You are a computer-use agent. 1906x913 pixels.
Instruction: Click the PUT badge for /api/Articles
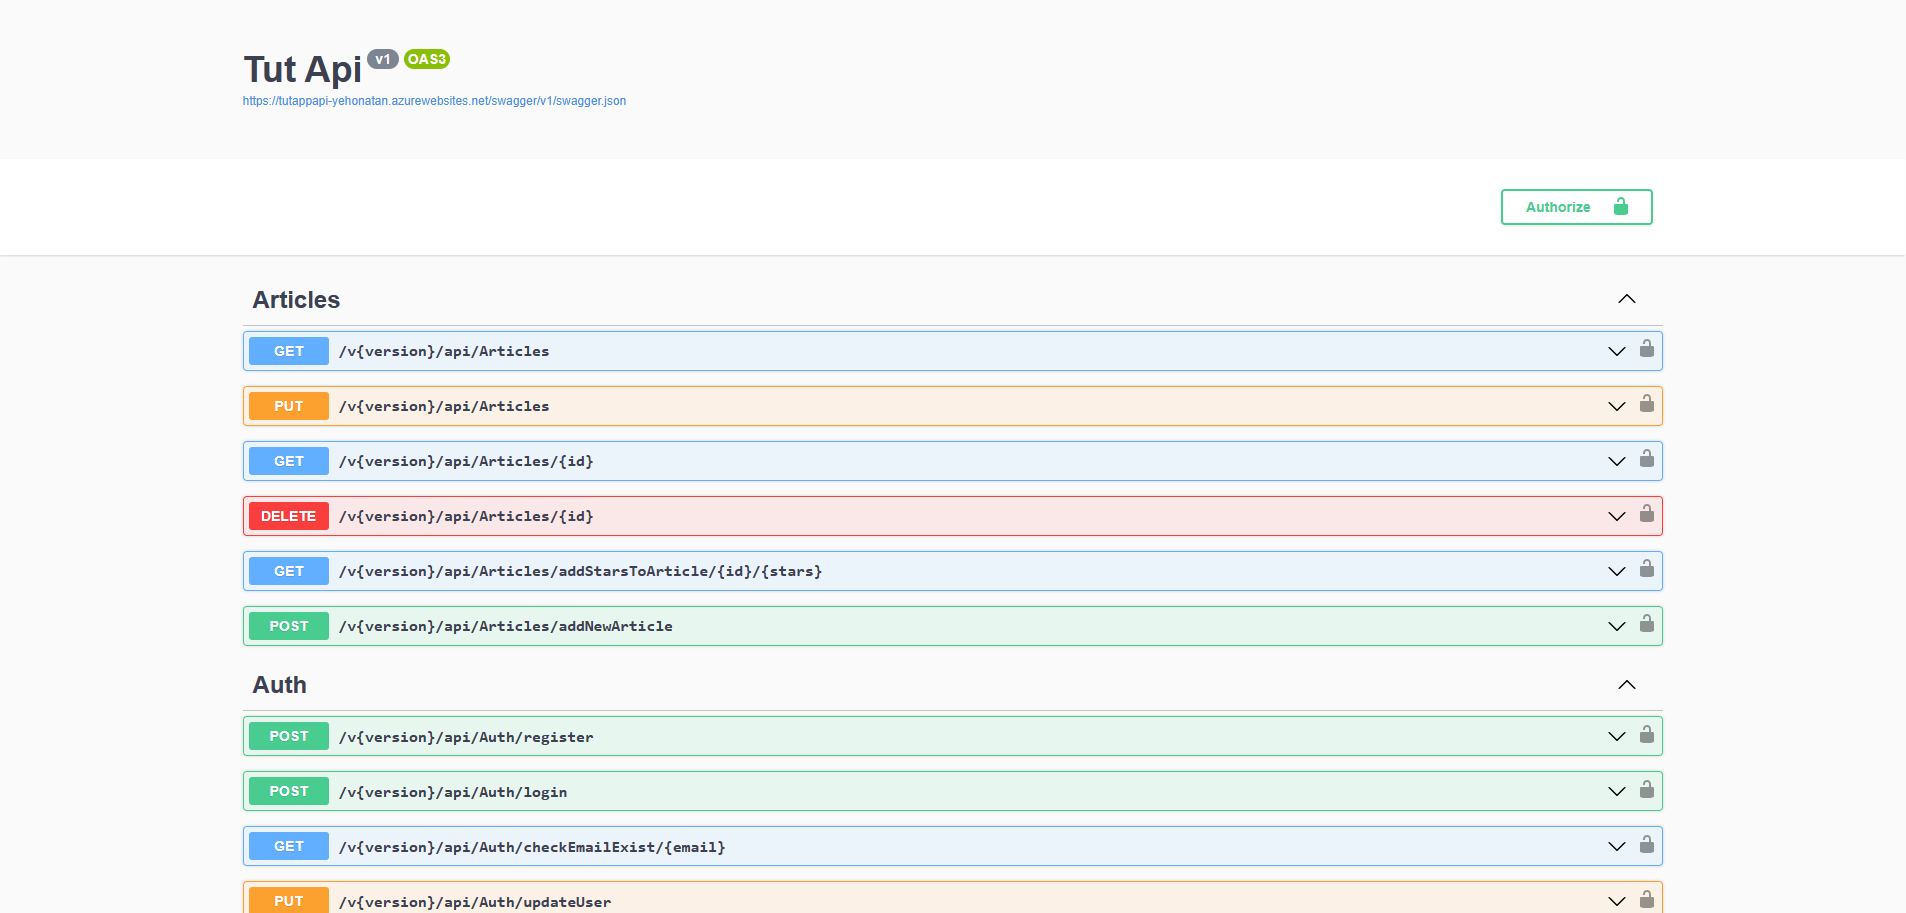pos(289,406)
